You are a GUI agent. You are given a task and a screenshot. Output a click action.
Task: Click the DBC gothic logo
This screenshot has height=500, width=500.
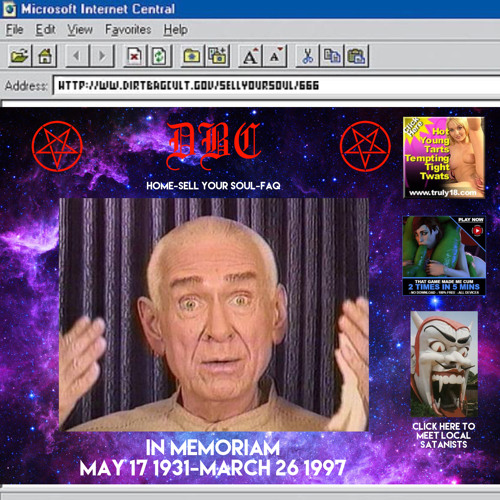coord(213,146)
